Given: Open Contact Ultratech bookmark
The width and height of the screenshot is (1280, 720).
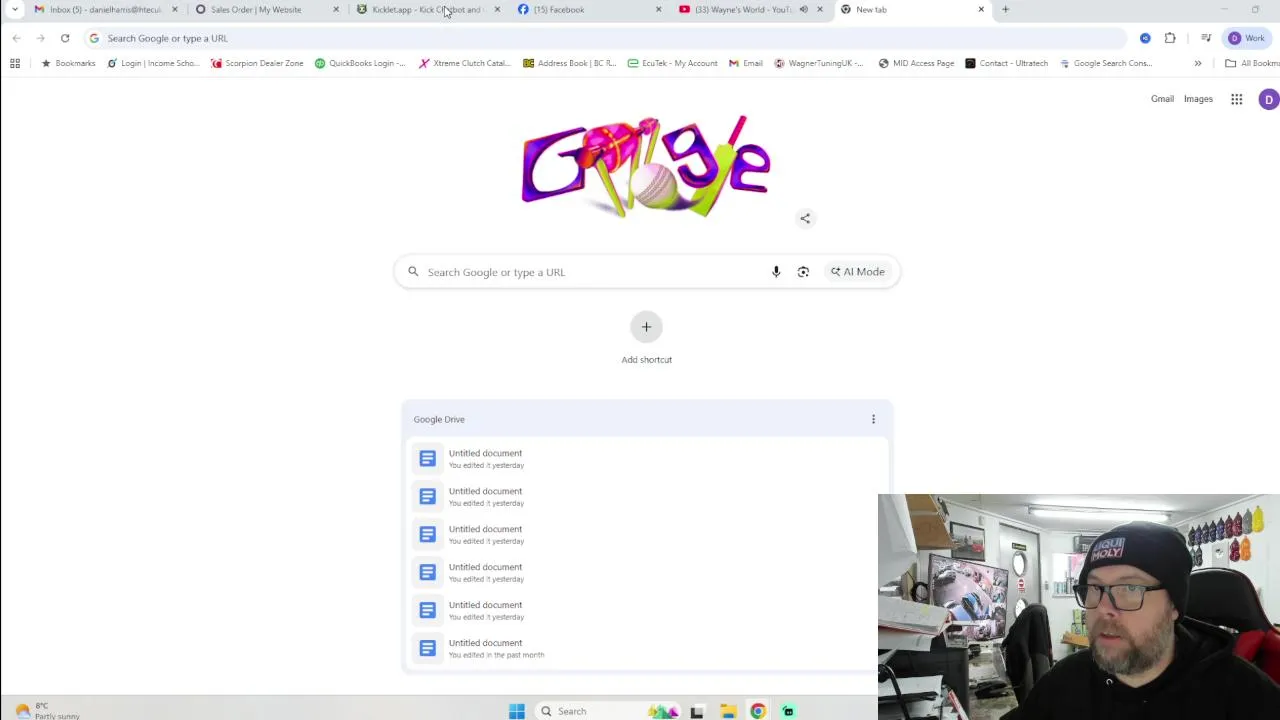Looking at the screenshot, I should [1006, 63].
